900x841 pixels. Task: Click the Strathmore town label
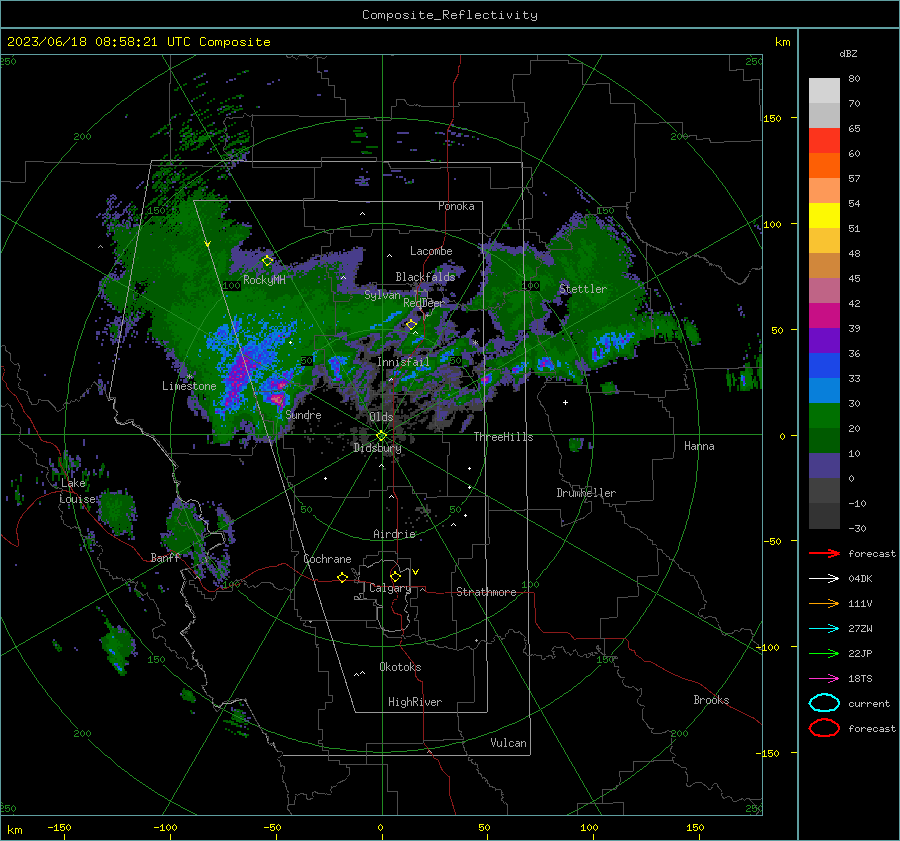pyautogui.click(x=486, y=592)
